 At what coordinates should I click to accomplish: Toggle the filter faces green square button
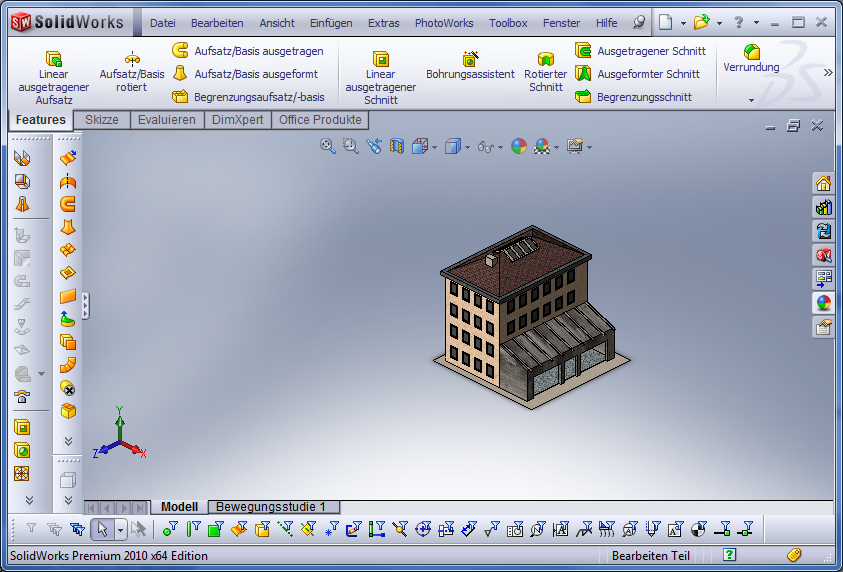(x=214, y=529)
